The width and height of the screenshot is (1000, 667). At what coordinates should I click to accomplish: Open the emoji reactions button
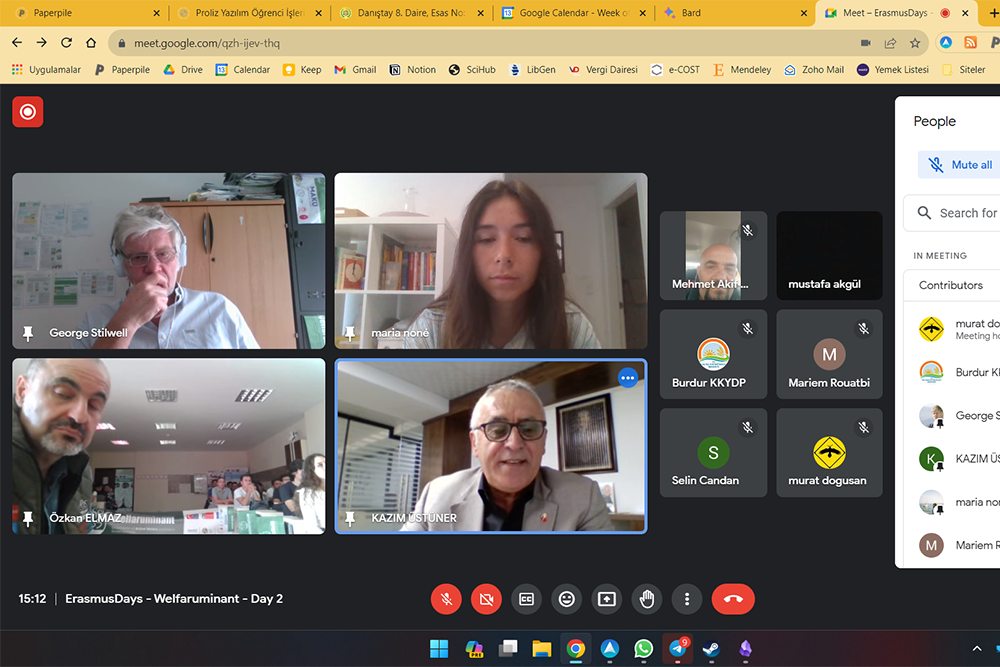[x=567, y=599]
